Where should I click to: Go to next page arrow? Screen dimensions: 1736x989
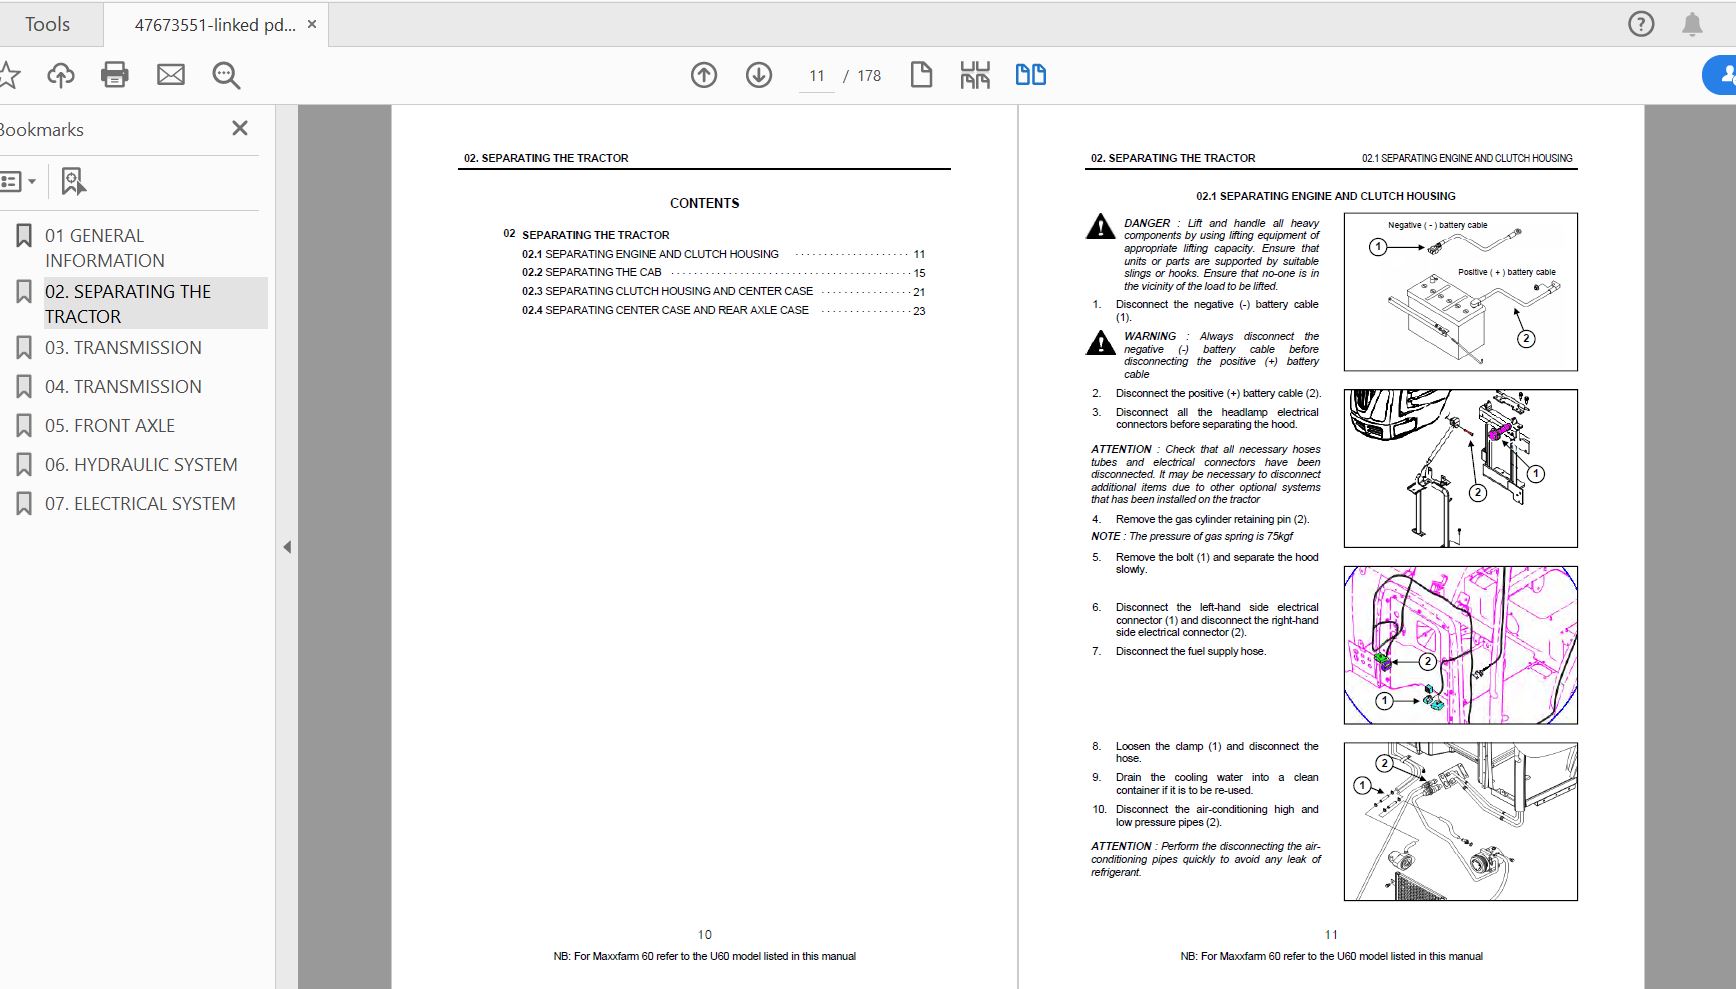coord(759,75)
